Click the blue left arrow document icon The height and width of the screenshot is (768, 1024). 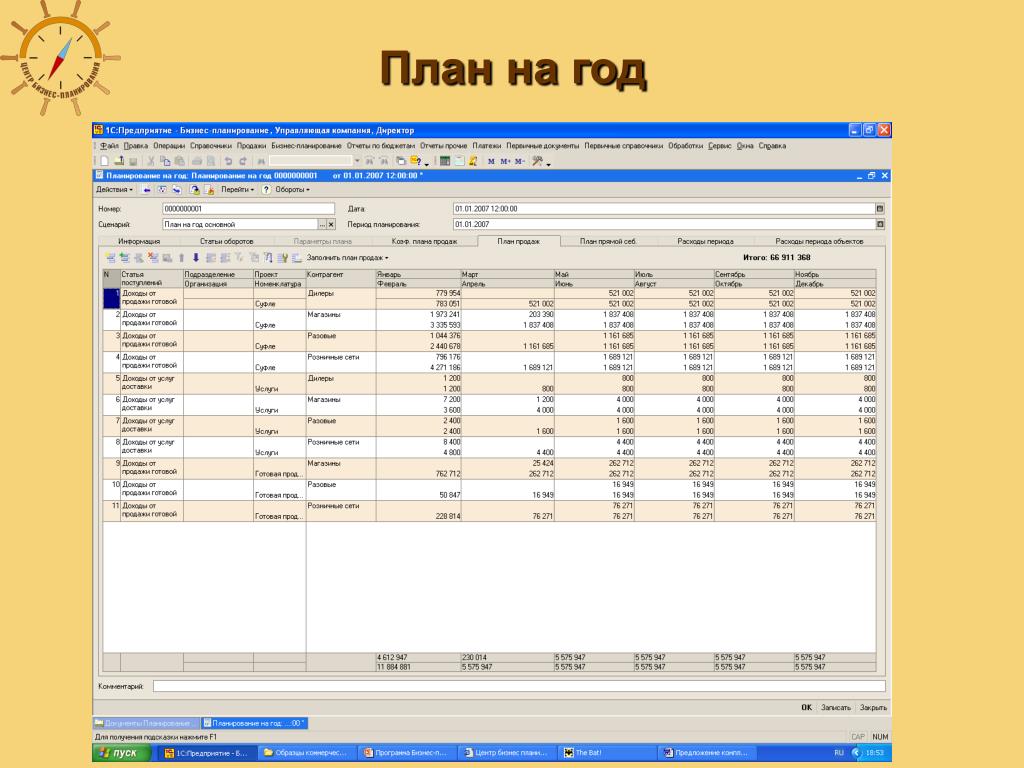[x=146, y=190]
